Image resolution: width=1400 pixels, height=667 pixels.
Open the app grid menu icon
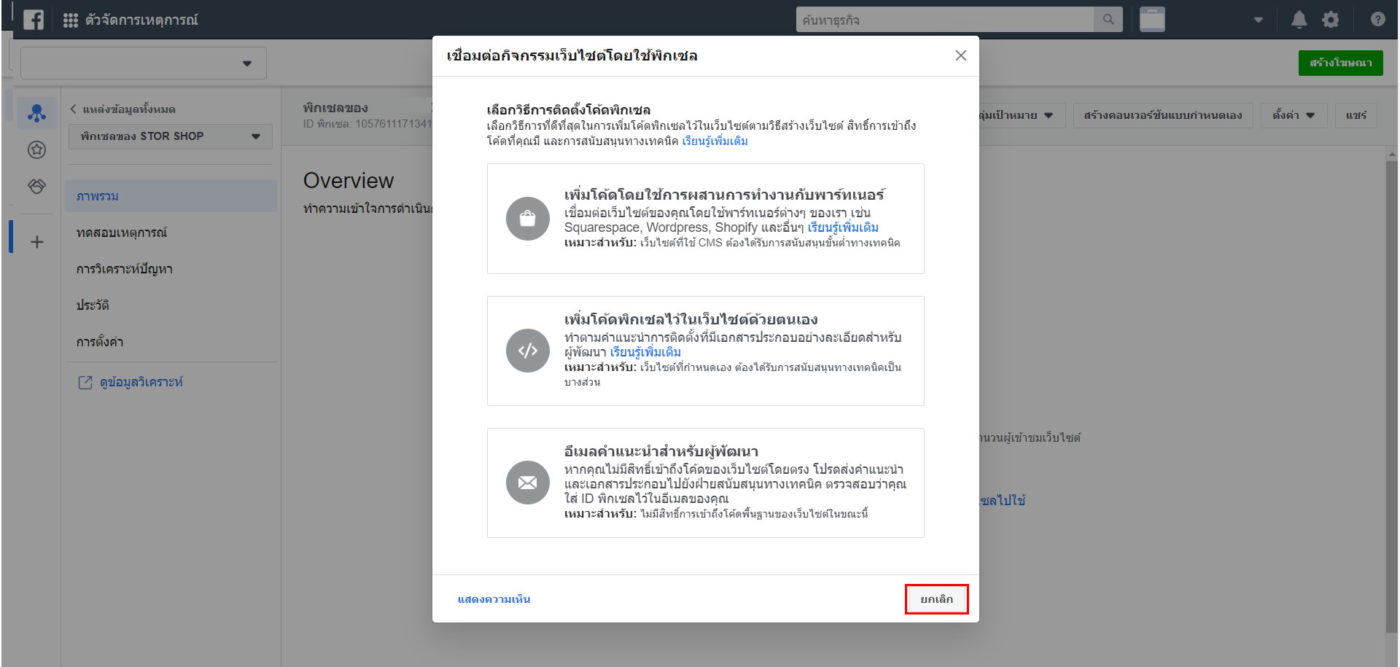tap(71, 20)
